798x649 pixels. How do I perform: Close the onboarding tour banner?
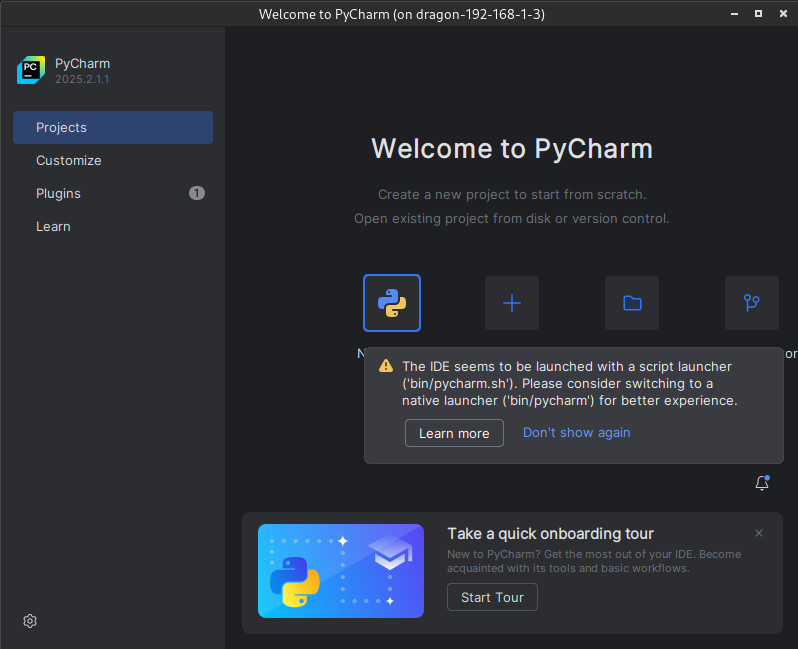759,533
